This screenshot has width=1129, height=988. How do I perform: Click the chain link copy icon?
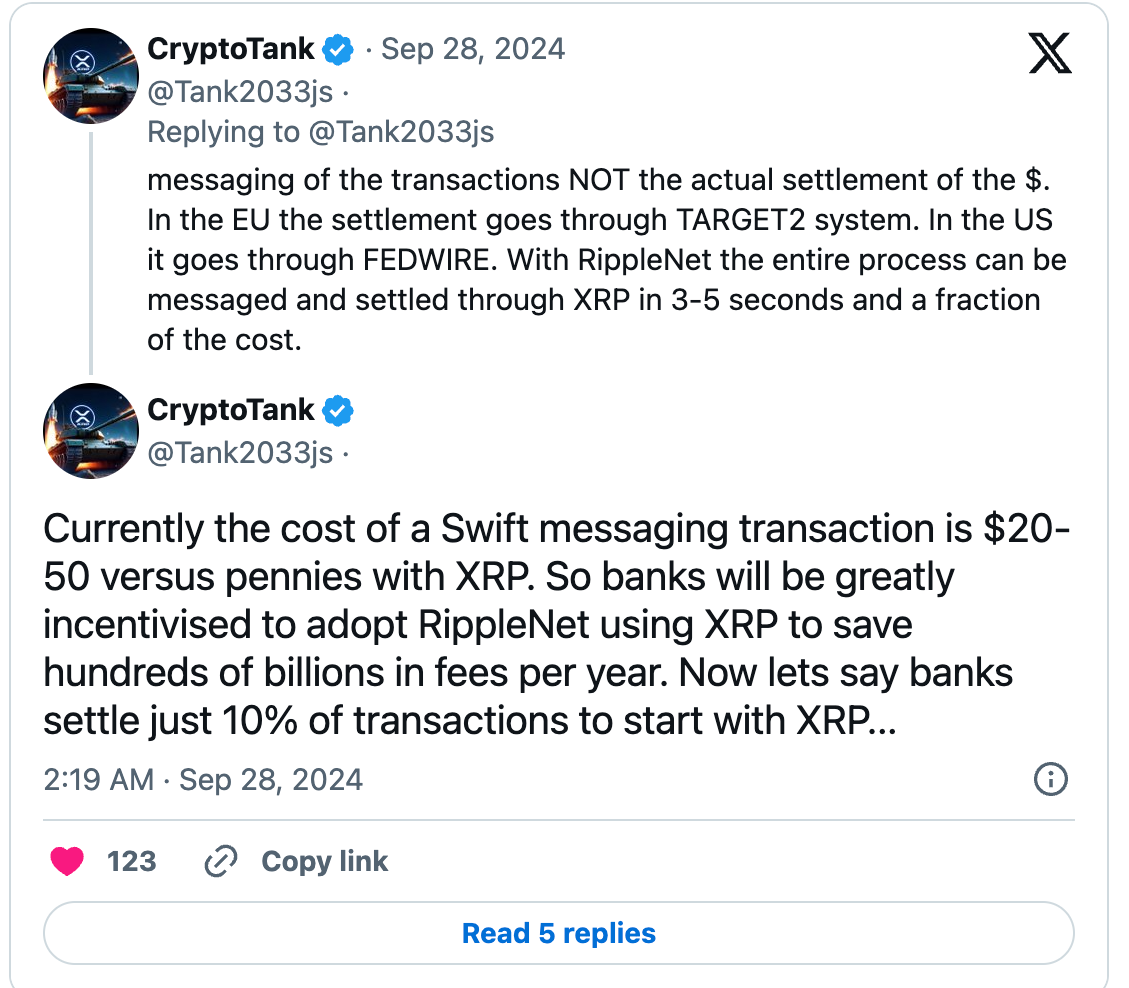pyautogui.click(x=221, y=861)
